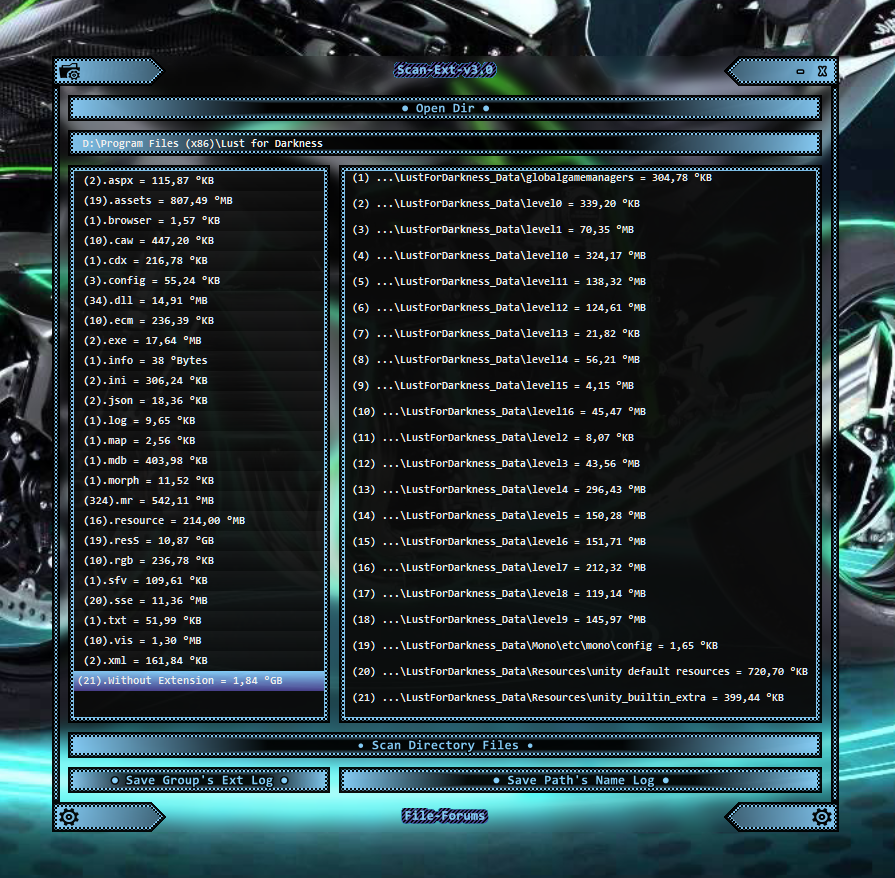The width and height of the screenshot is (895, 878).
Task: Click Save Path's Name Log button
Action: pos(580,780)
